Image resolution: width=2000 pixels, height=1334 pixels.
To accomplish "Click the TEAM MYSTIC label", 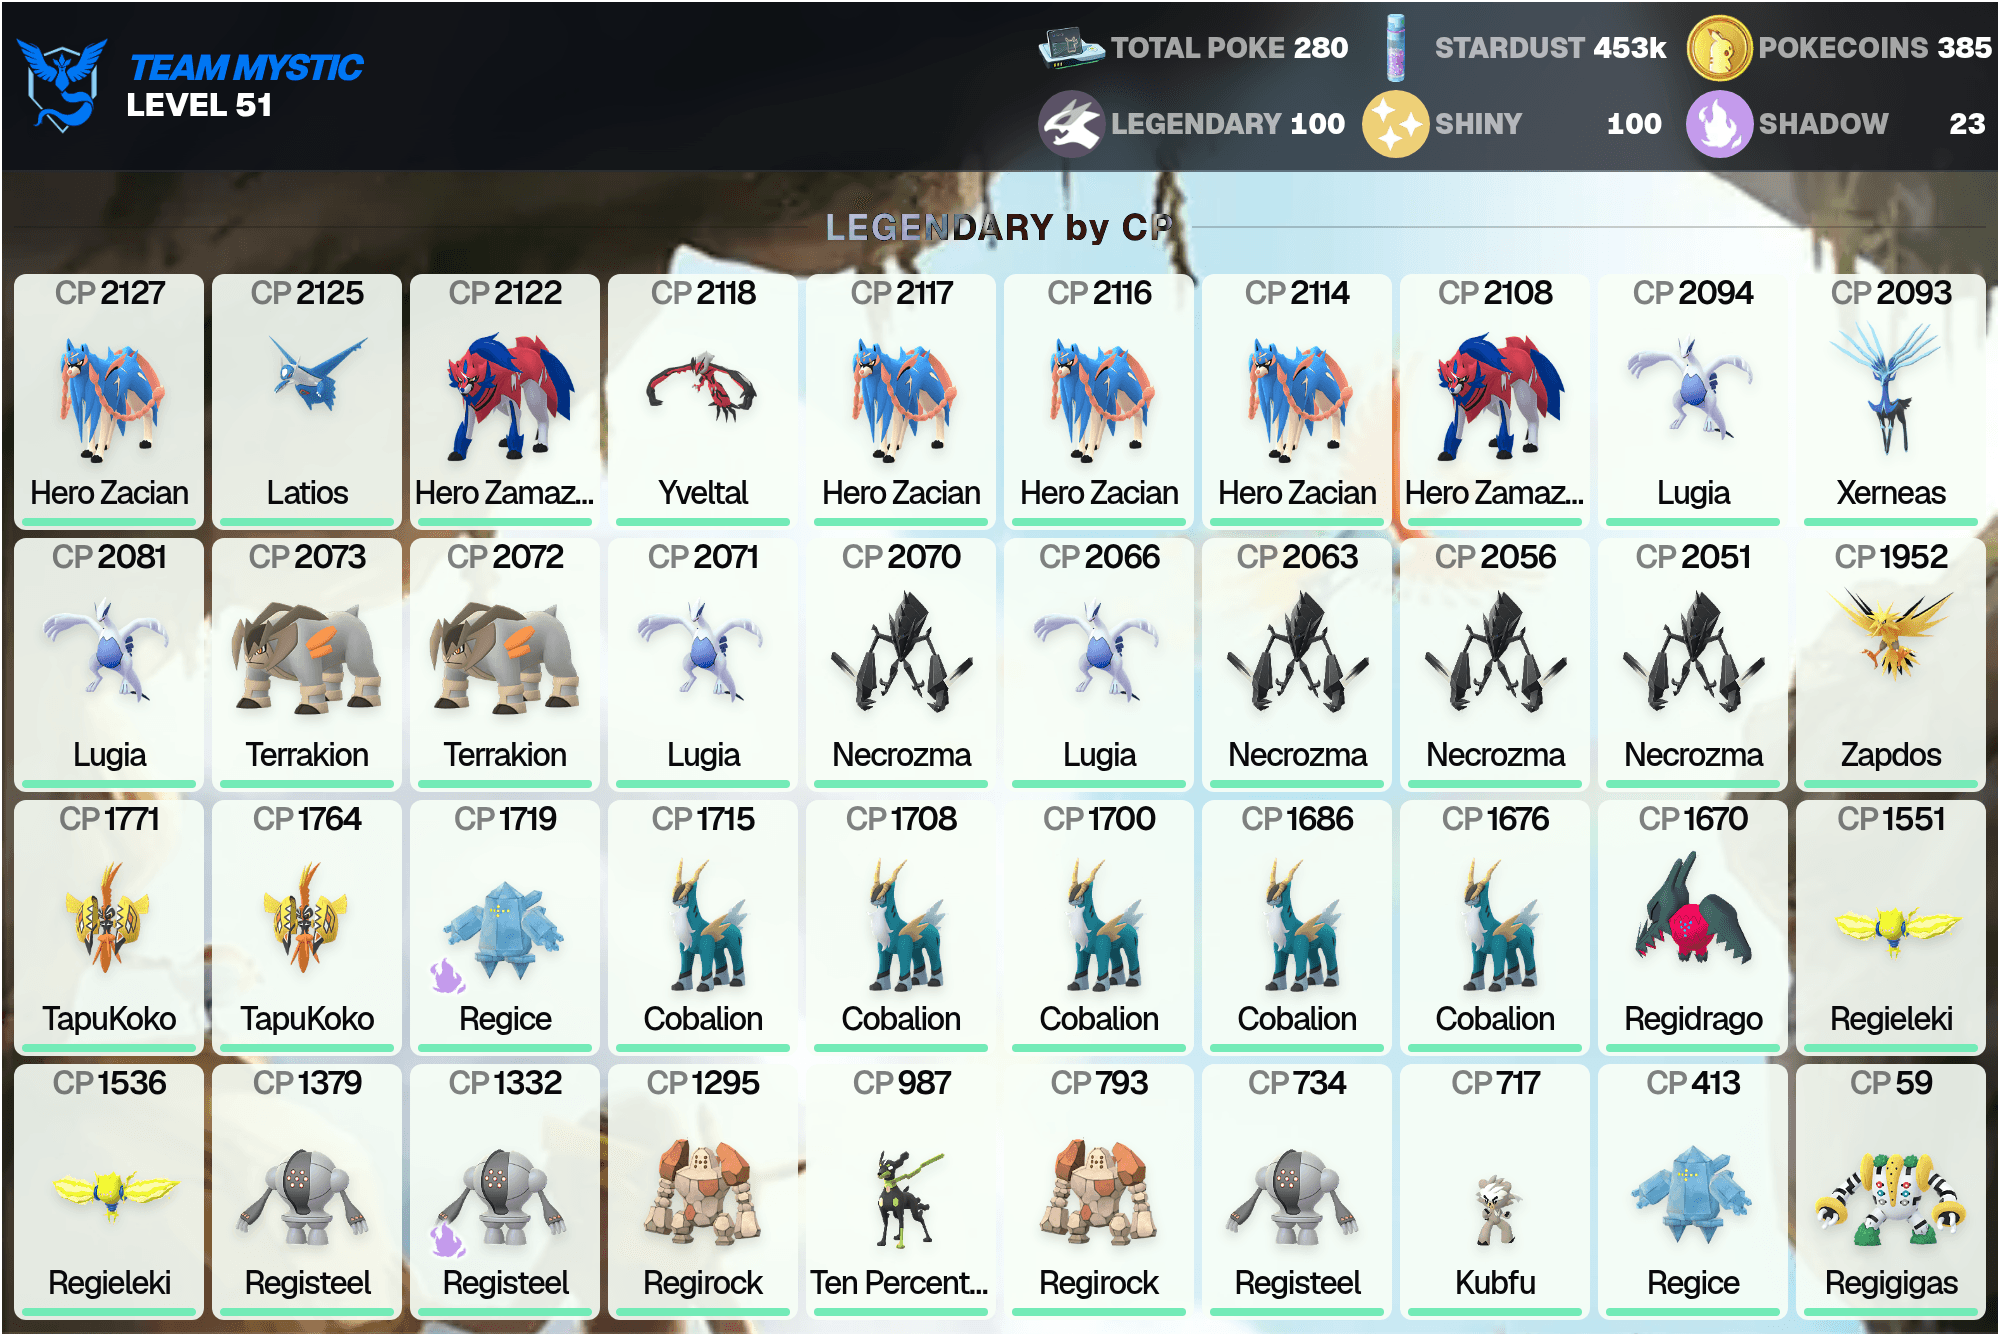I will pos(246,67).
